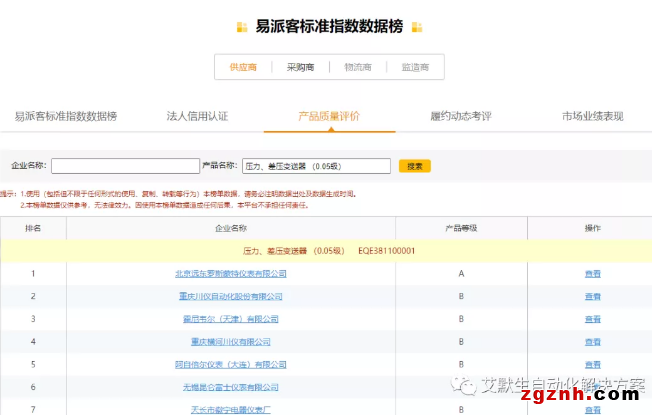
Task: Open the 易派客标准指数数据榜 sub-tab
Action: (66, 116)
